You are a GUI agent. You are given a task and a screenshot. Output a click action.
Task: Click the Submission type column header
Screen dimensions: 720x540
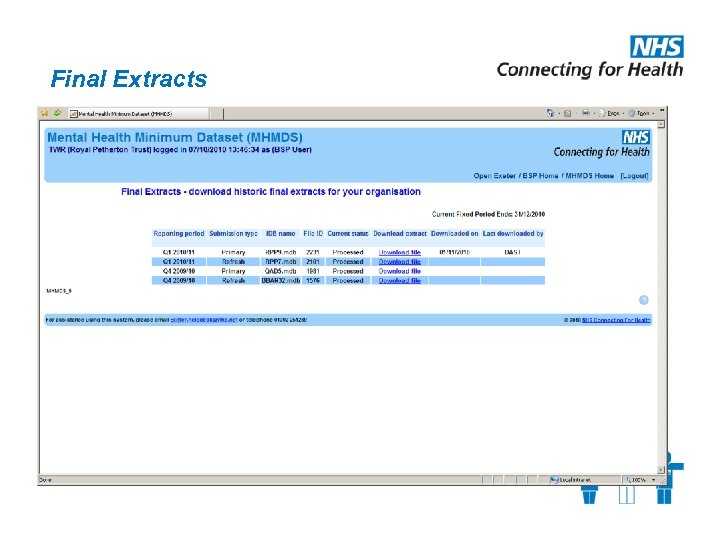(233, 234)
